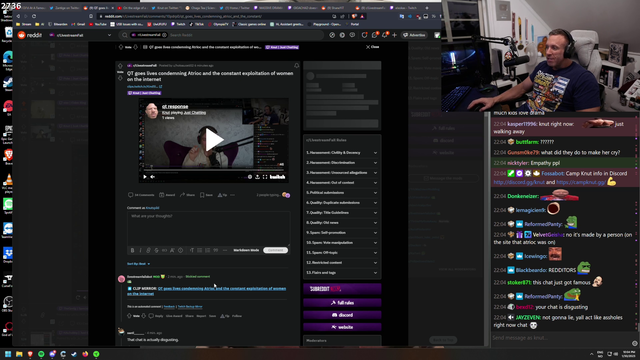The height and width of the screenshot is (360, 640).
Task: Open the 'website' sidebar button
Action: (342, 327)
